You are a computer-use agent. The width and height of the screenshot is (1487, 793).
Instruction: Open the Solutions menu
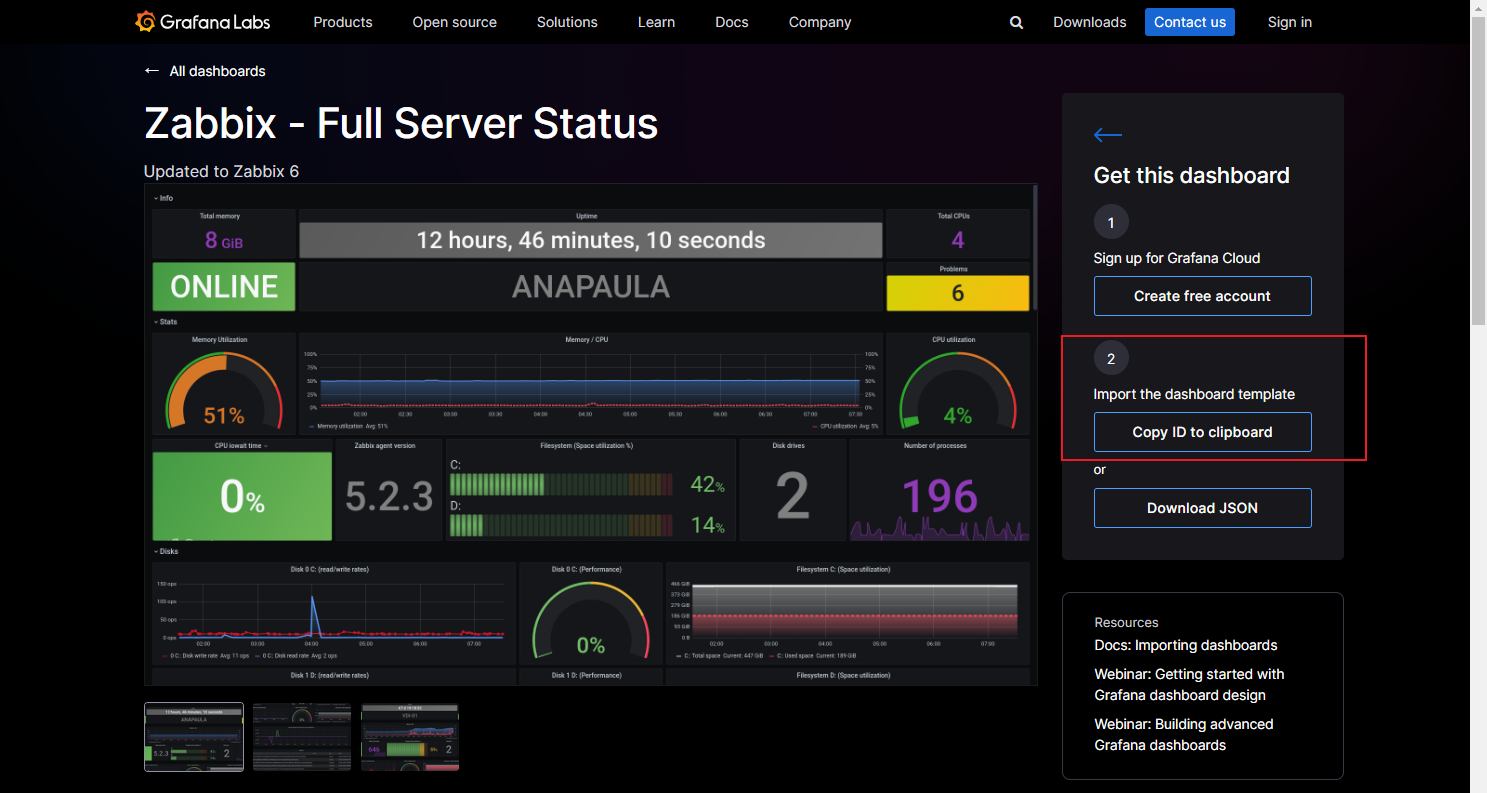[x=567, y=22]
